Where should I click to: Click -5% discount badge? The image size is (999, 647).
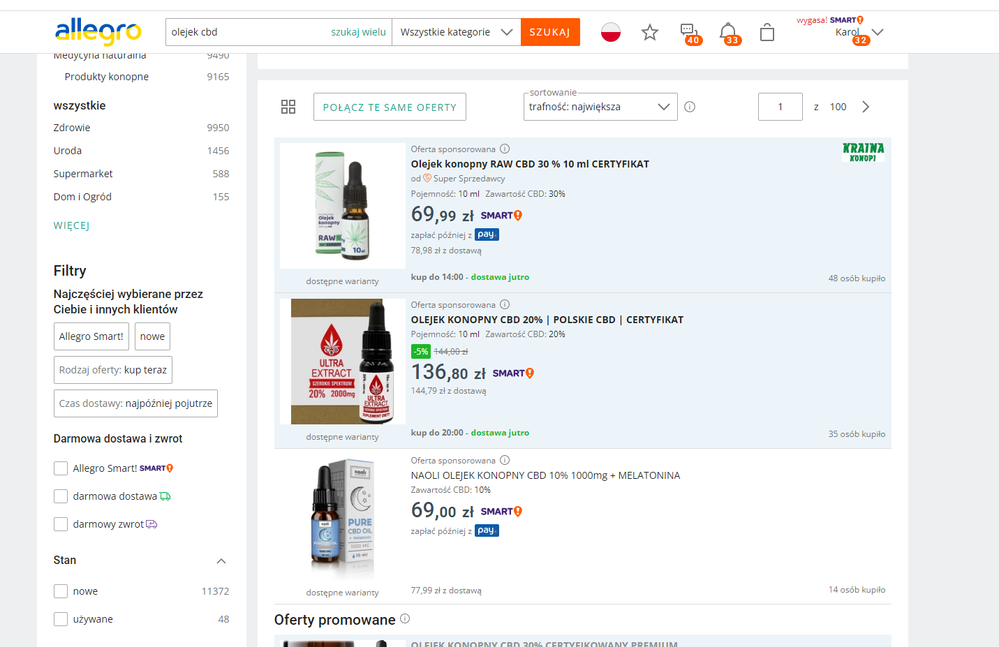coord(420,352)
